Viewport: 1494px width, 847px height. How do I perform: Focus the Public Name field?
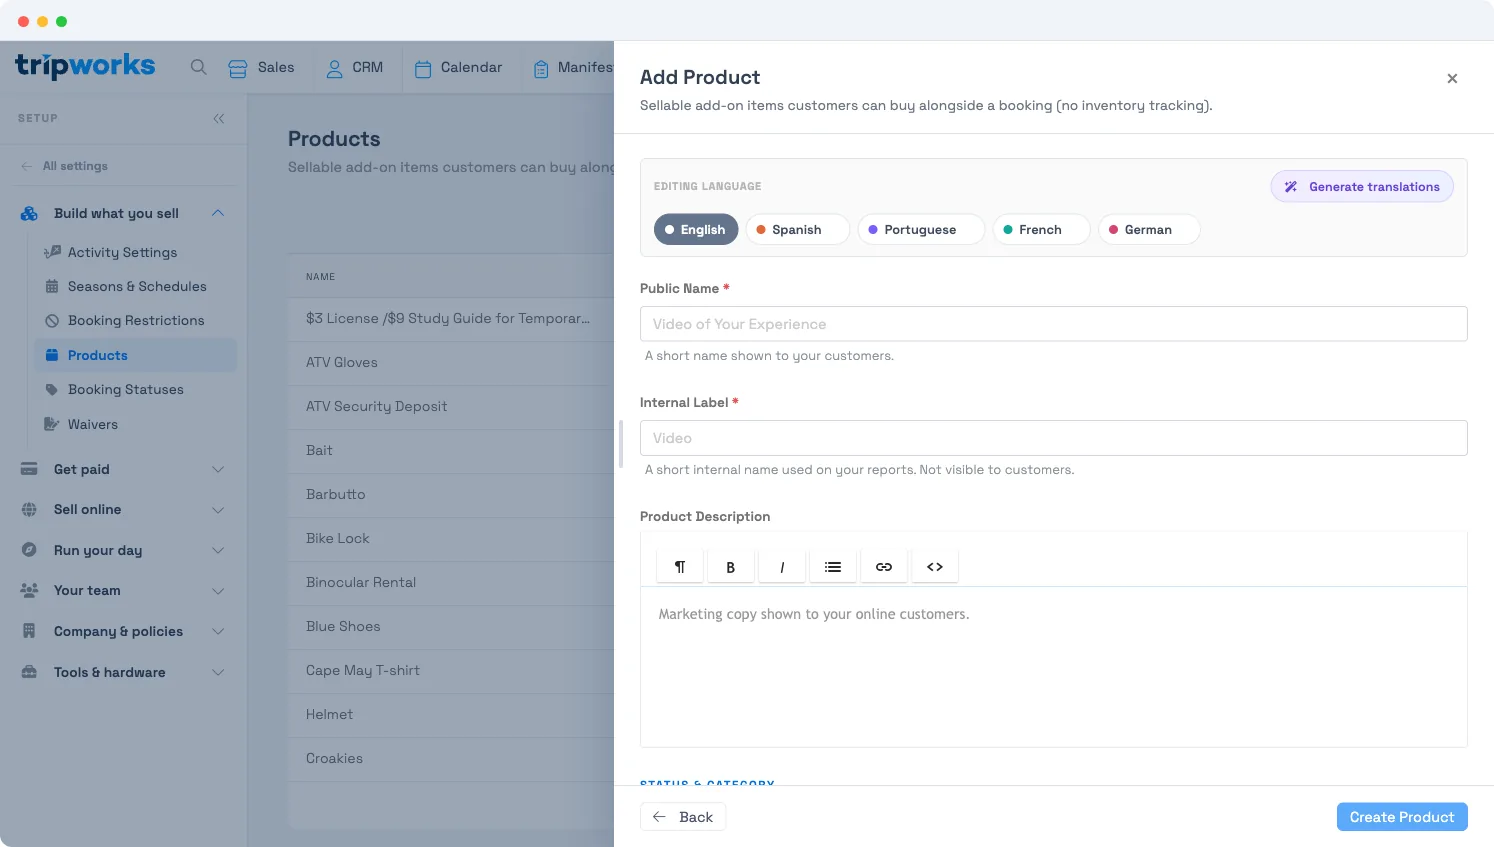pyautogui.click(x=1053, y=324)
